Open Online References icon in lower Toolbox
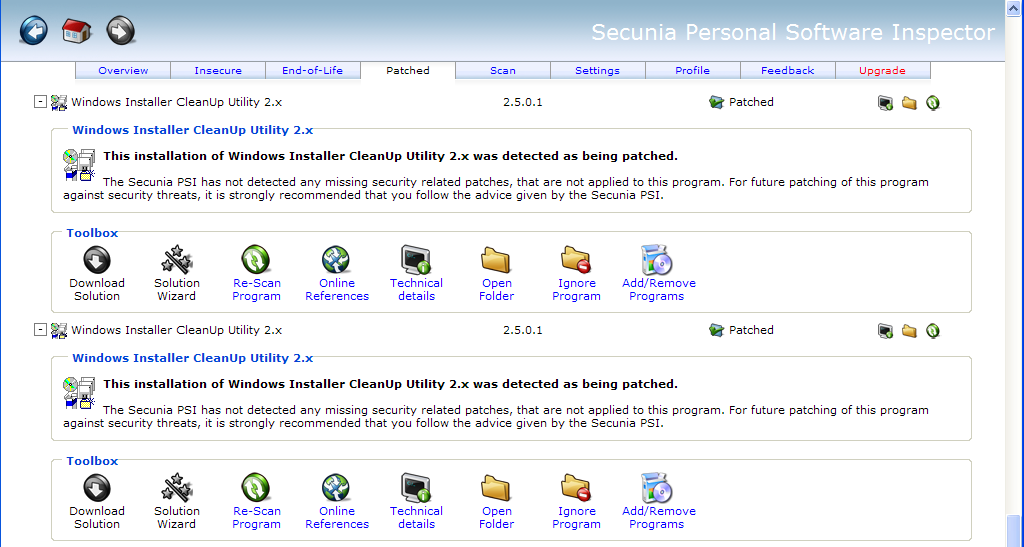 click(x=336, y=488)
